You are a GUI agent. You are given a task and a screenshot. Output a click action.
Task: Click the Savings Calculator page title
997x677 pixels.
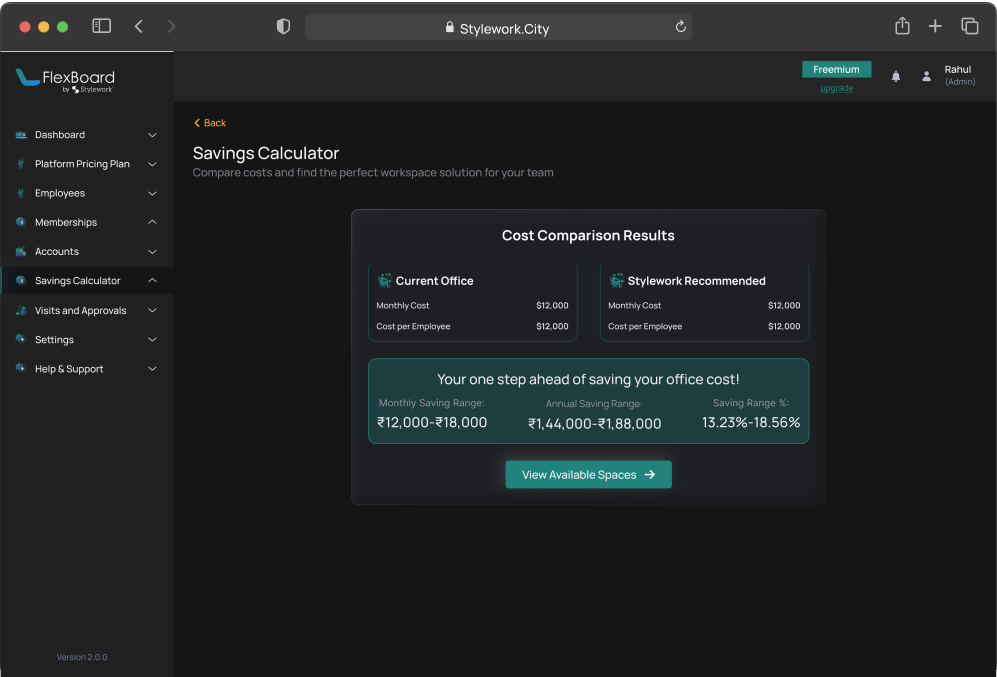[x=266, y=153]
